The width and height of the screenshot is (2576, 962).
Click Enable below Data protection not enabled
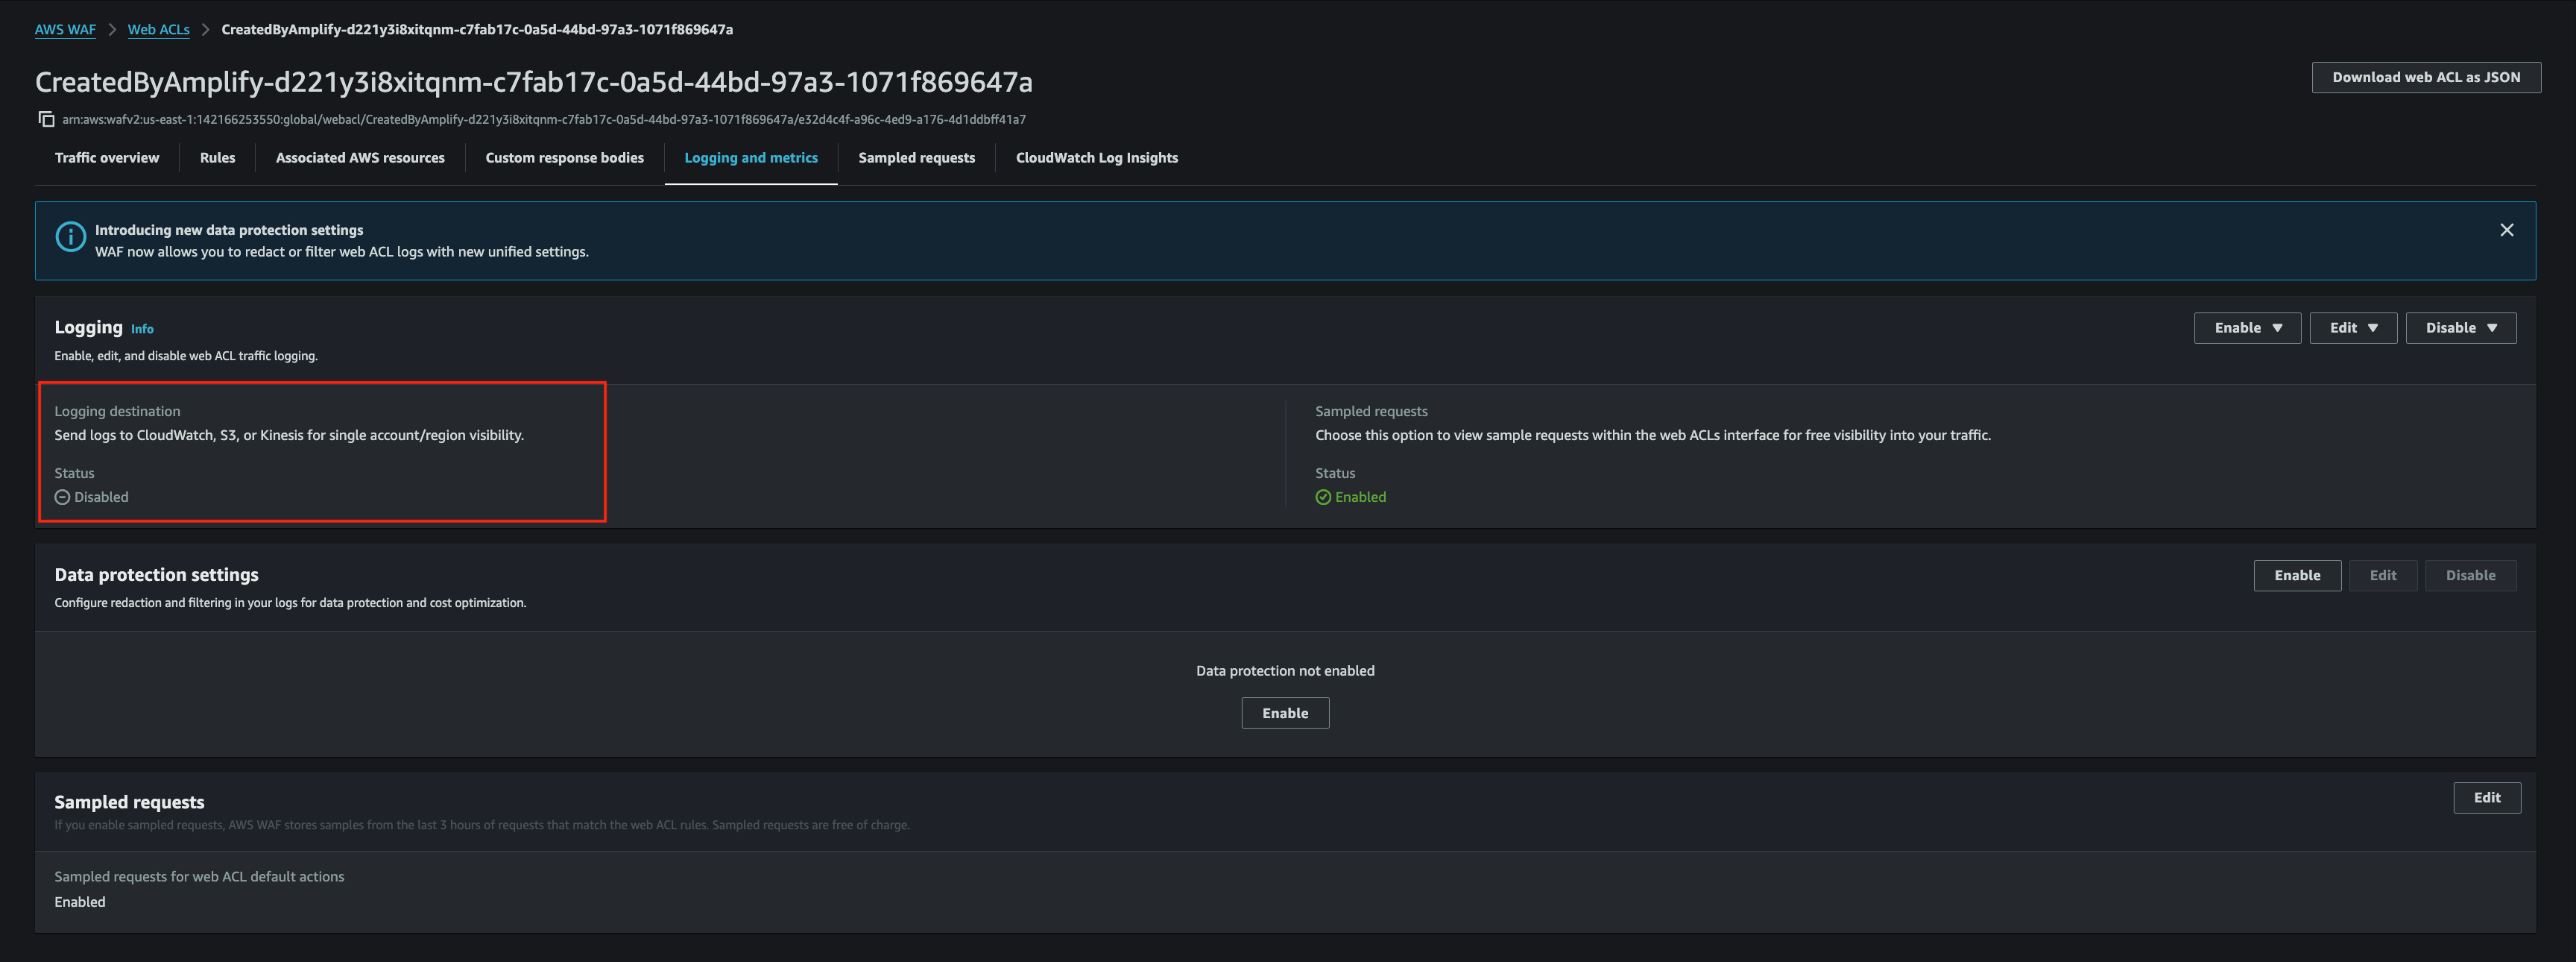click(1285, 713)
